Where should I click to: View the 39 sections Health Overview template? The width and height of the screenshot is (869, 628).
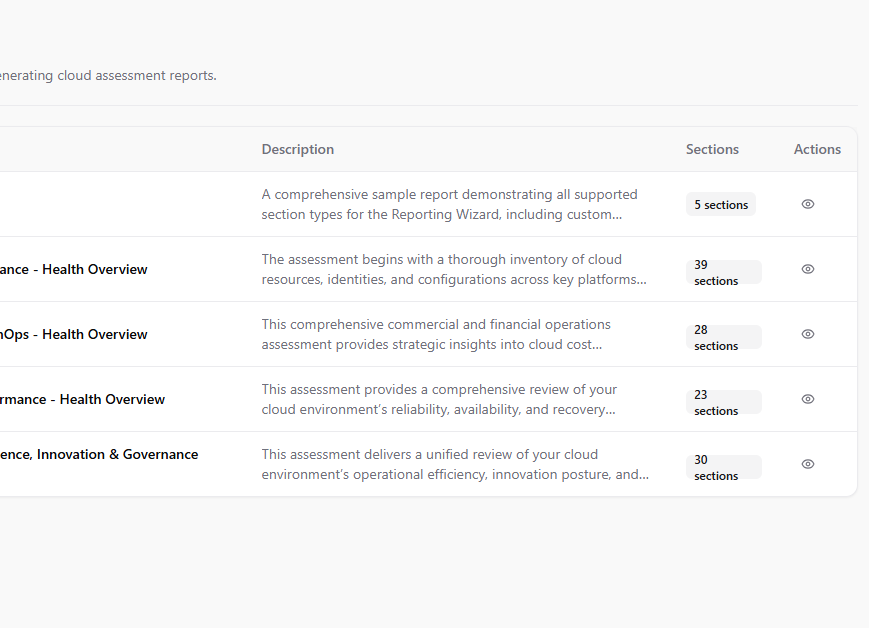[807, 269]
